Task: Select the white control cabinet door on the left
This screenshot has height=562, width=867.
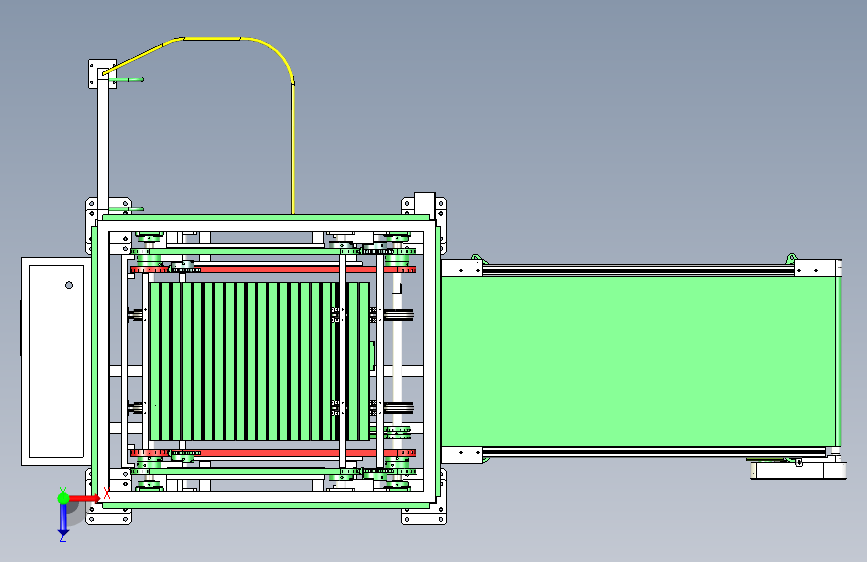Action: pos(56,361)
